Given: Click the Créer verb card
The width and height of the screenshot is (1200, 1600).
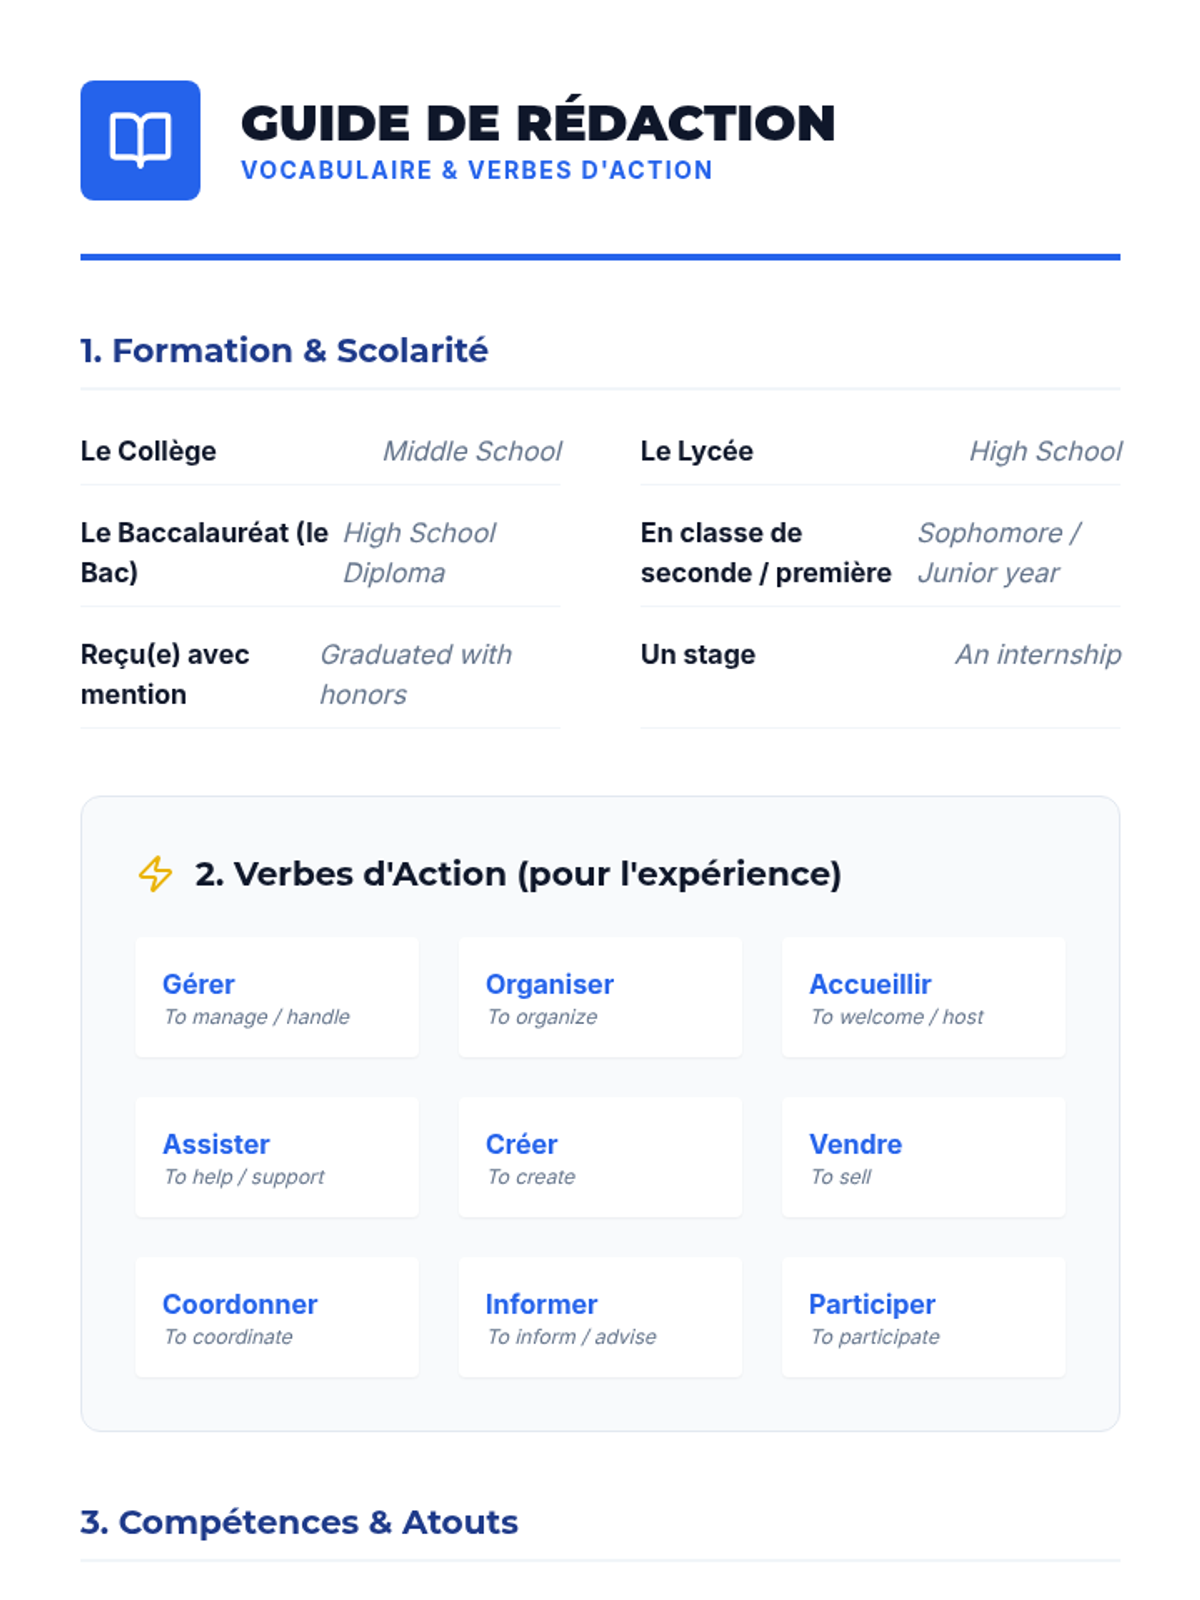Looking at the screenshot, I should tap(600, 1158).
